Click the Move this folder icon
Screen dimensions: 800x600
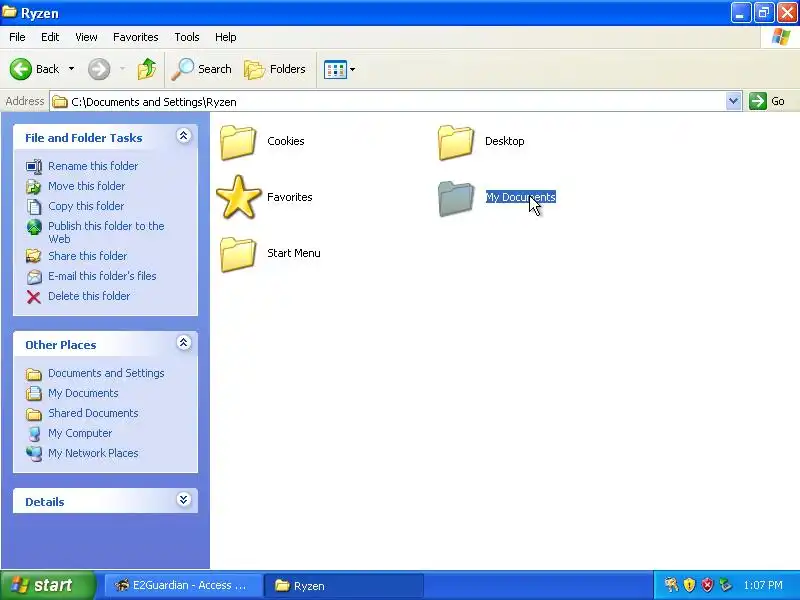(34, 187)
